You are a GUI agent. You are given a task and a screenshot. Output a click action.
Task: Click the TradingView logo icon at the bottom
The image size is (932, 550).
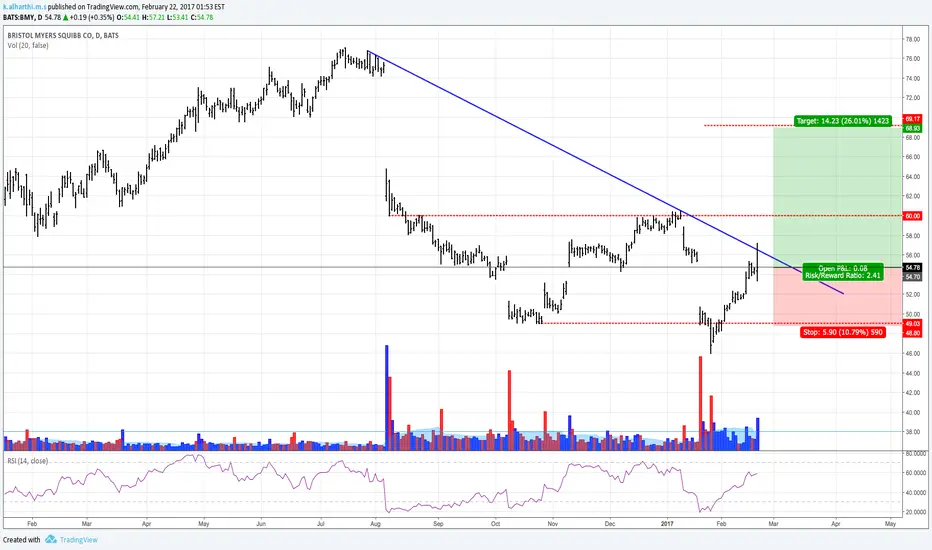(x=51, y=539)
